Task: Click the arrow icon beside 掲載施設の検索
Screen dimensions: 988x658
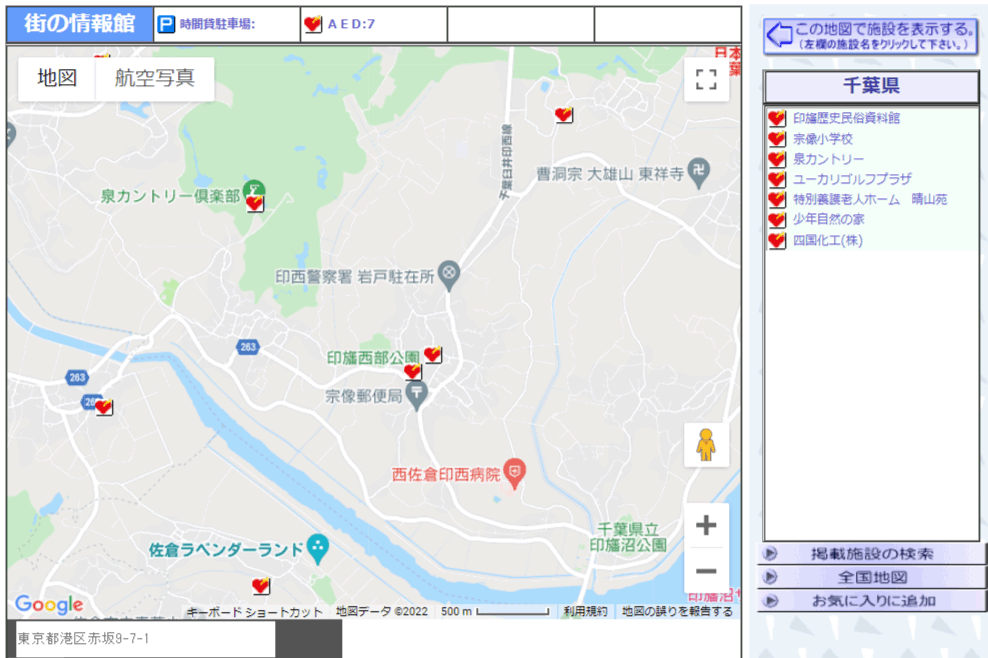Action: click(769, 554)
